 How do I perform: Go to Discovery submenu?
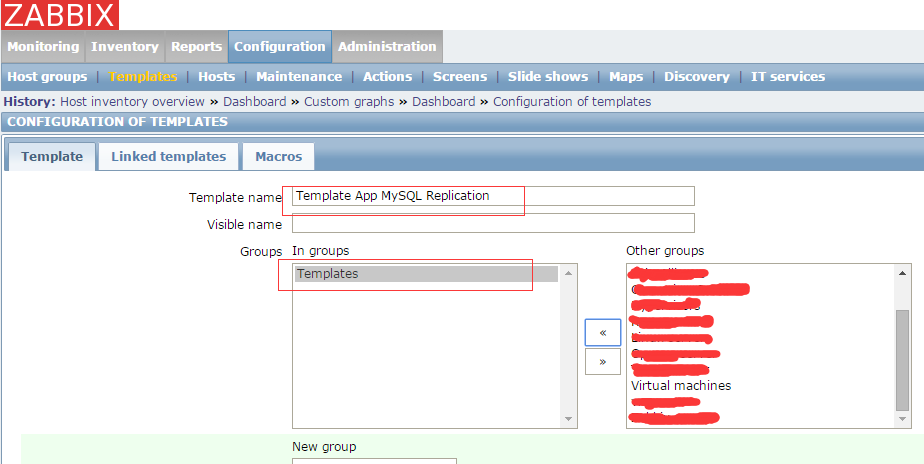click(697, 77)
